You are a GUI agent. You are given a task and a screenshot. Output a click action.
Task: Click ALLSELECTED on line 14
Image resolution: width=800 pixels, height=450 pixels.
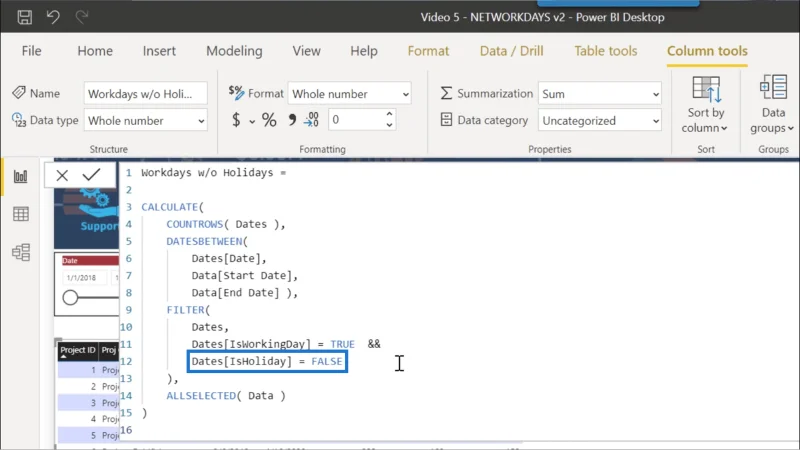(x=201, y=395)
